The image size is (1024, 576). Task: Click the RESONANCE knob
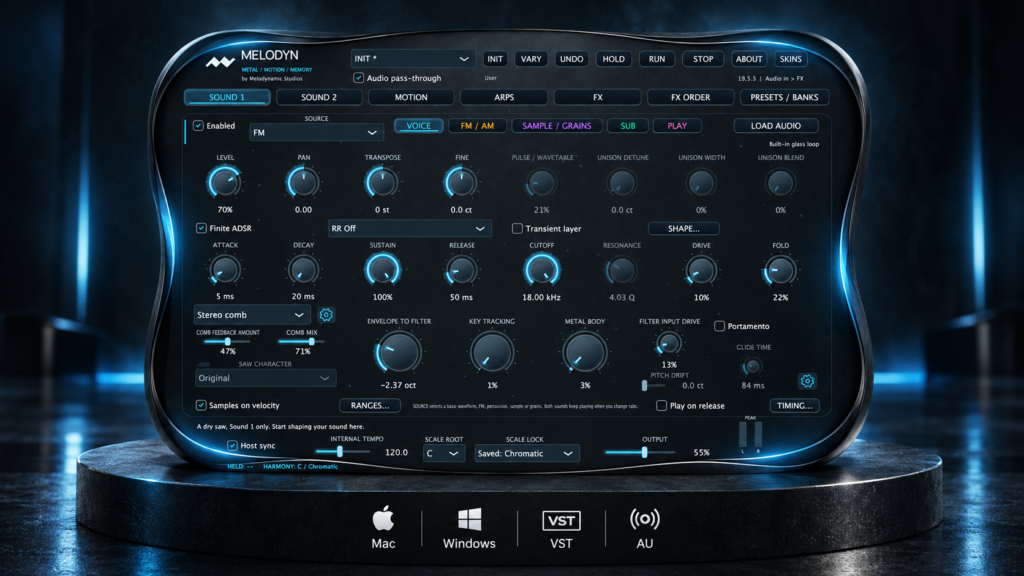tap(621, 270)
